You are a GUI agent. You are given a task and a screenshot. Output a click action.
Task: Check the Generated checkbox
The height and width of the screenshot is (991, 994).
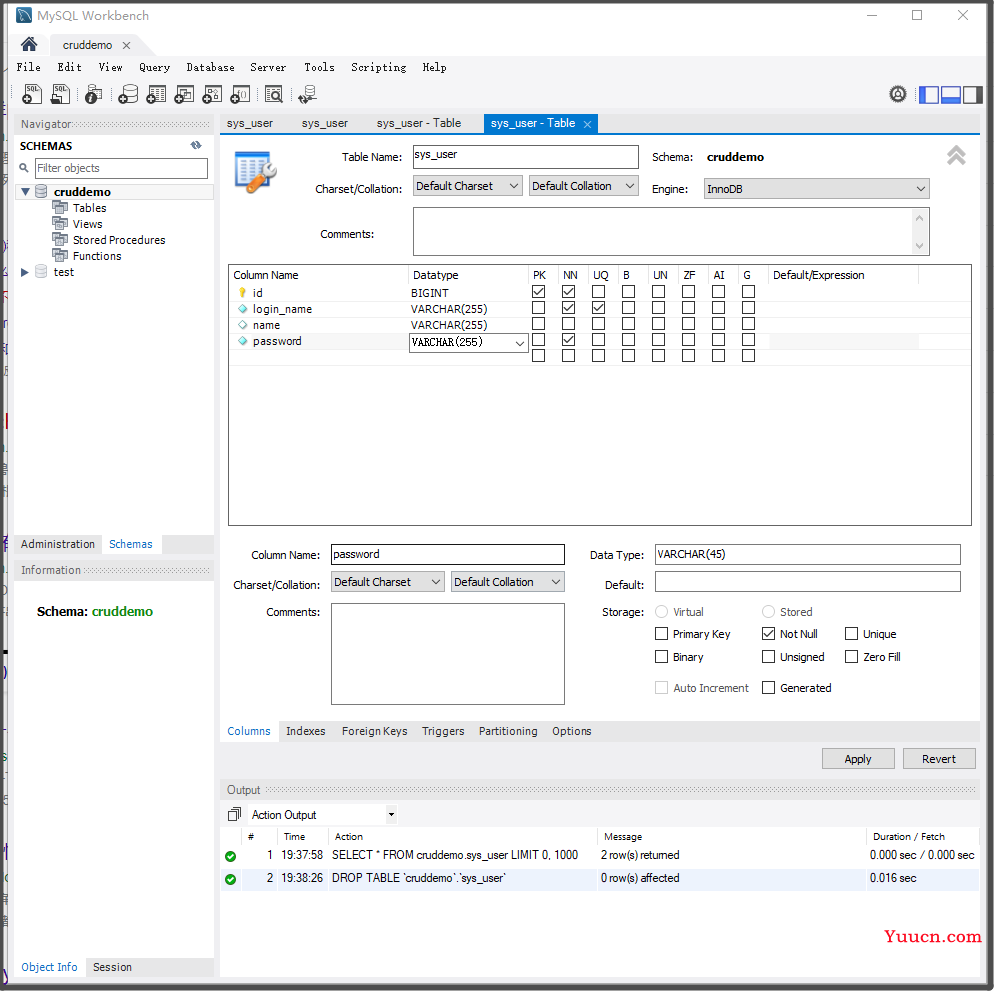tap(768, 687)
